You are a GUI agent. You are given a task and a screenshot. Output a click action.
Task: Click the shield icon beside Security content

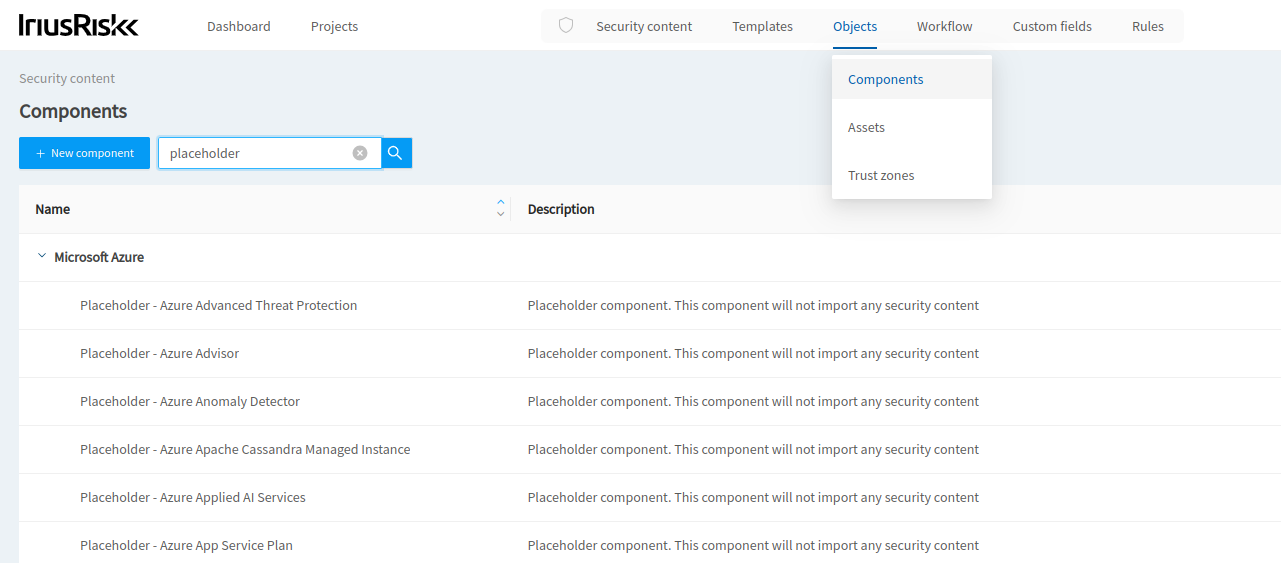[x=566, y=26]
